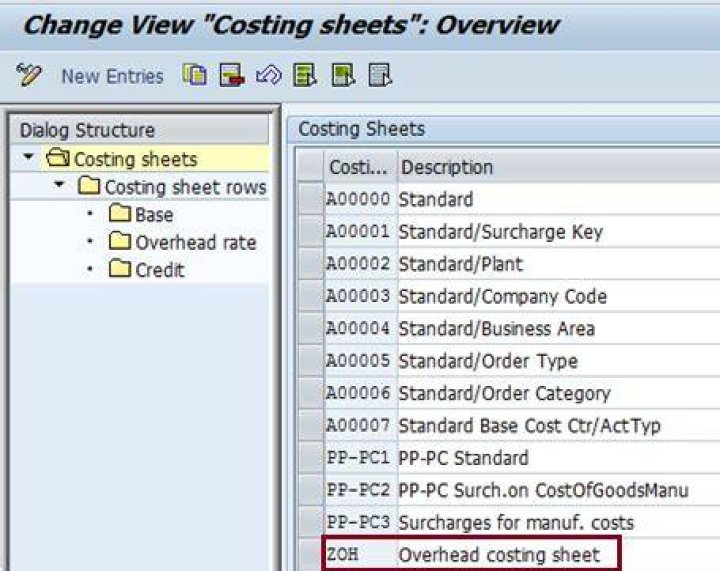Select the row marker for PP-PC2

(310, 490)
